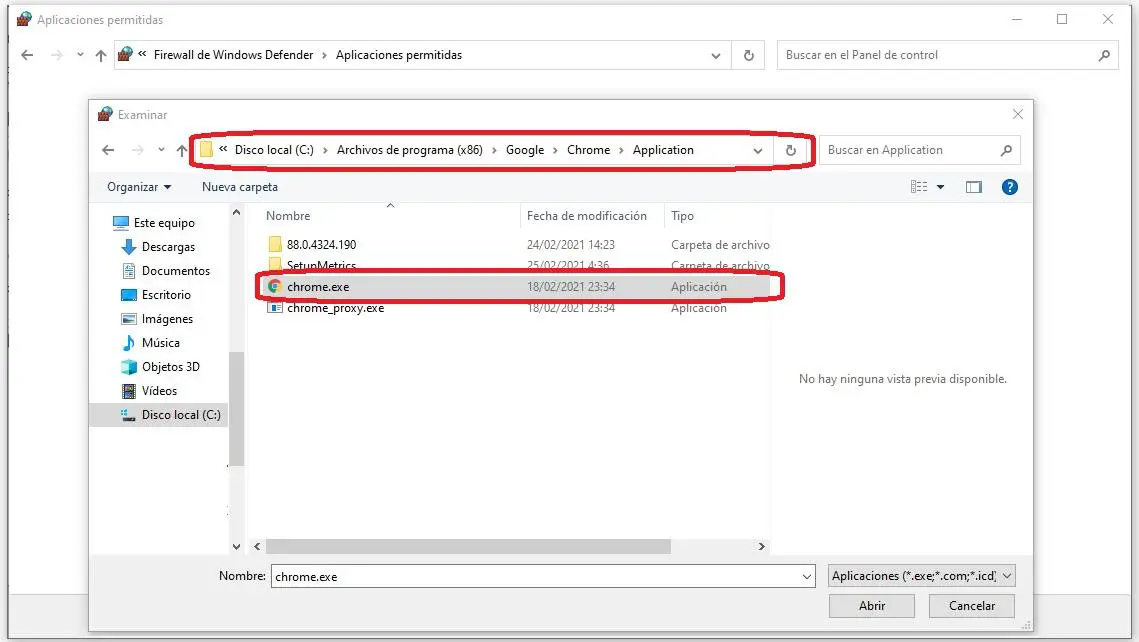Viewport: 1139px width, 642px height.
Task: Select chrome_proxy.exe file
Action: coord(336,308)
